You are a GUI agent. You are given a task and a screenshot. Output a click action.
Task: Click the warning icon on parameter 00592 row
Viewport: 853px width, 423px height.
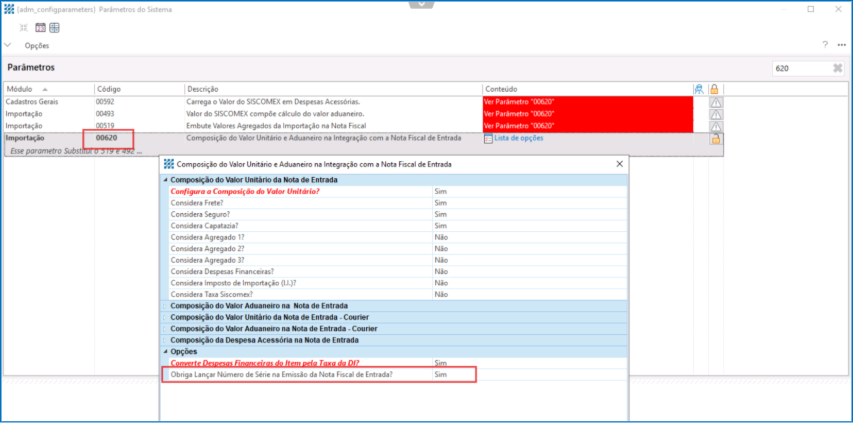coord(715,102)
